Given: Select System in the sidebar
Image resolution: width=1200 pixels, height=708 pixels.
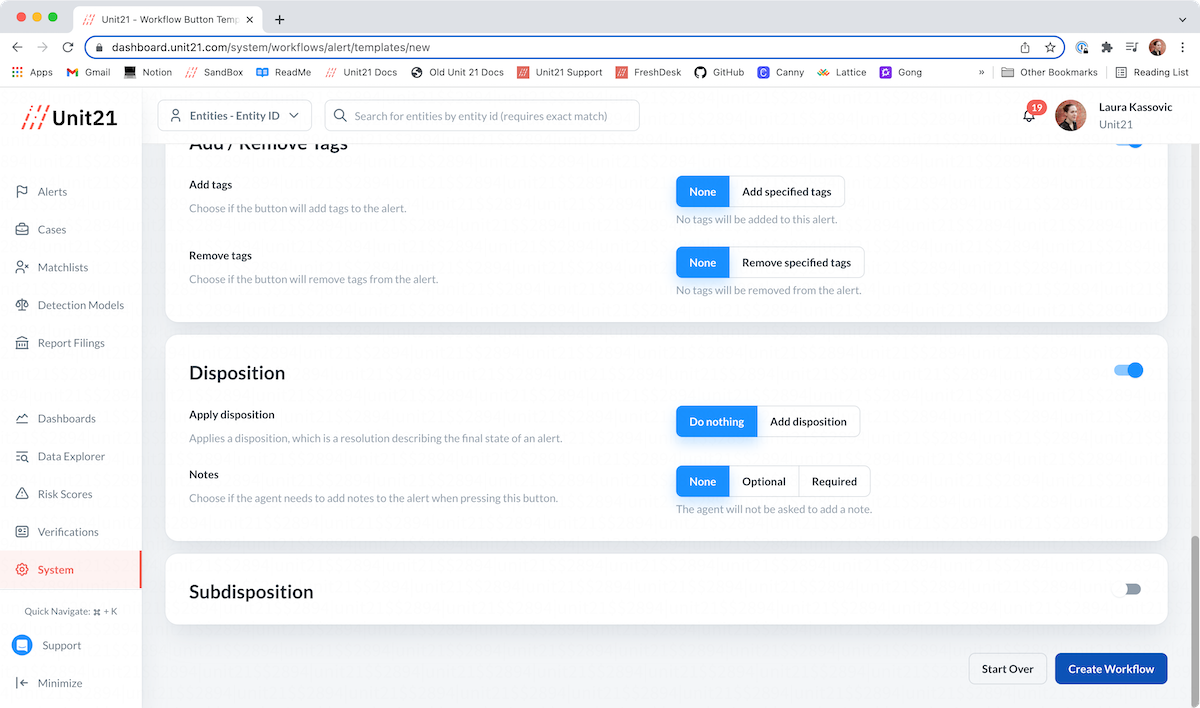Looking at the screenshot, I should tap(70, 570).
